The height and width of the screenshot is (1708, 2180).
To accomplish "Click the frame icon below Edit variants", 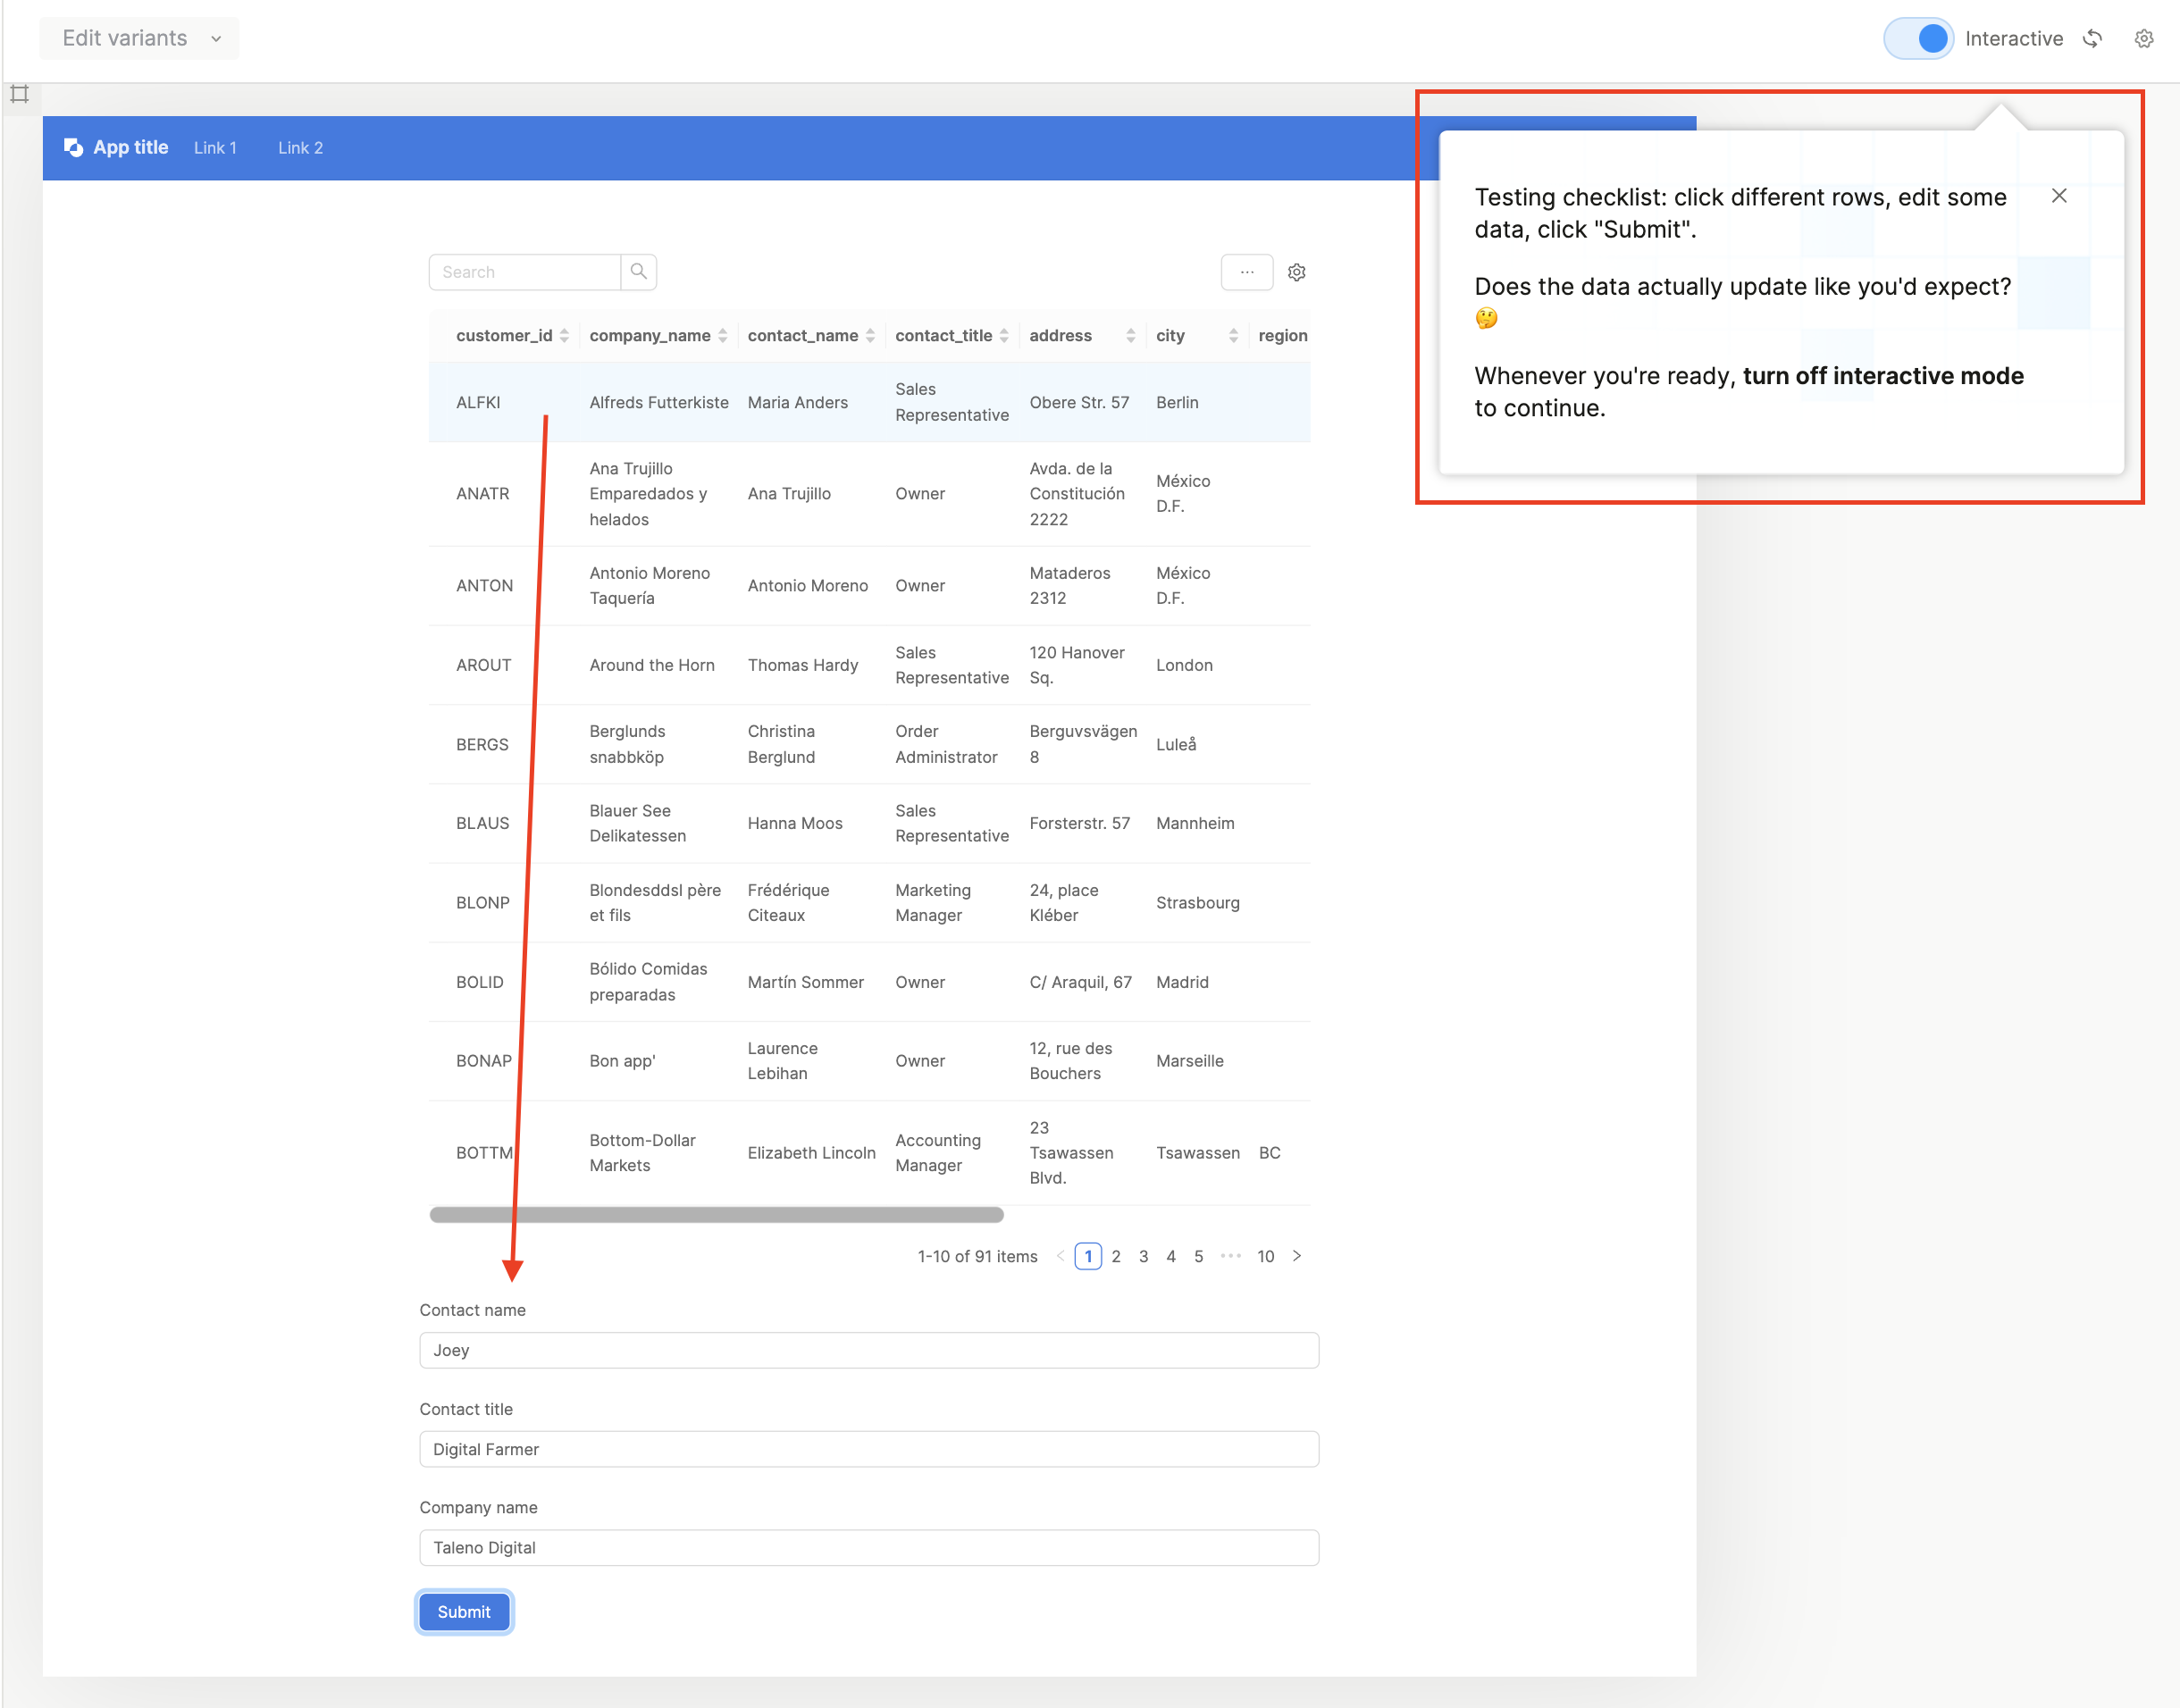I will pos(20,94).
